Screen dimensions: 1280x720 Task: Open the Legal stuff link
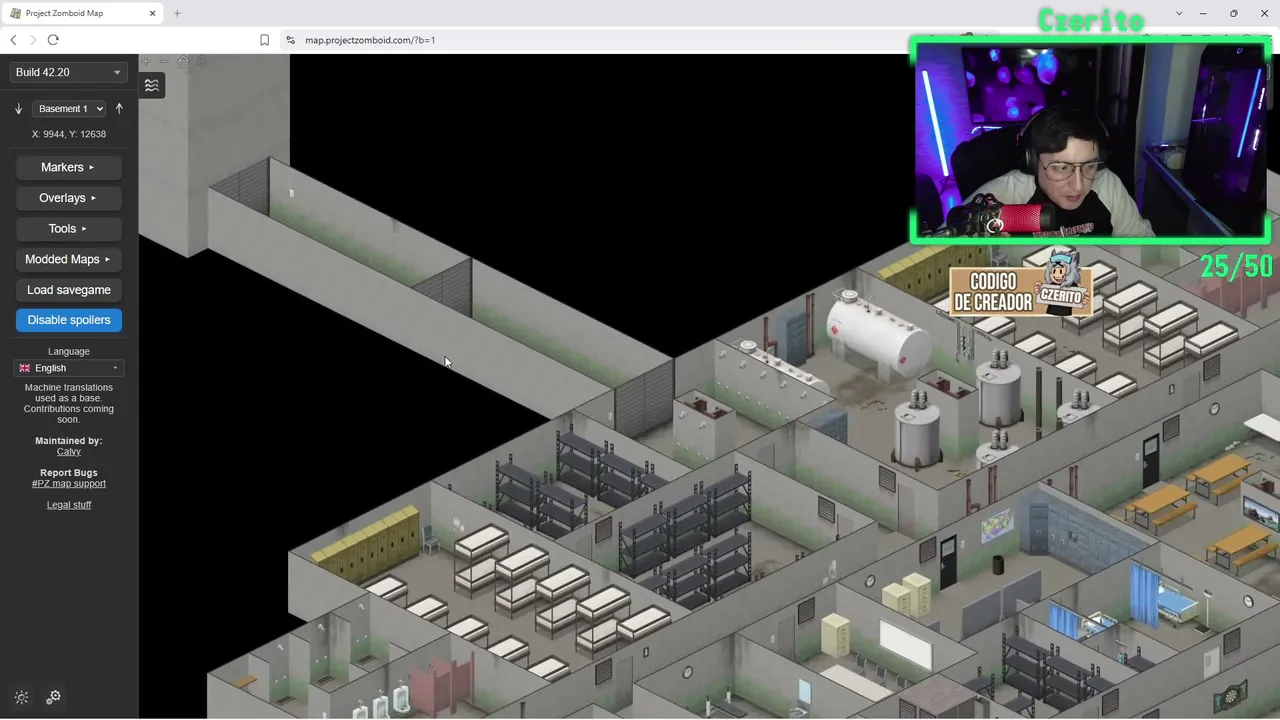pyautogui.click(x=69, y=505)
